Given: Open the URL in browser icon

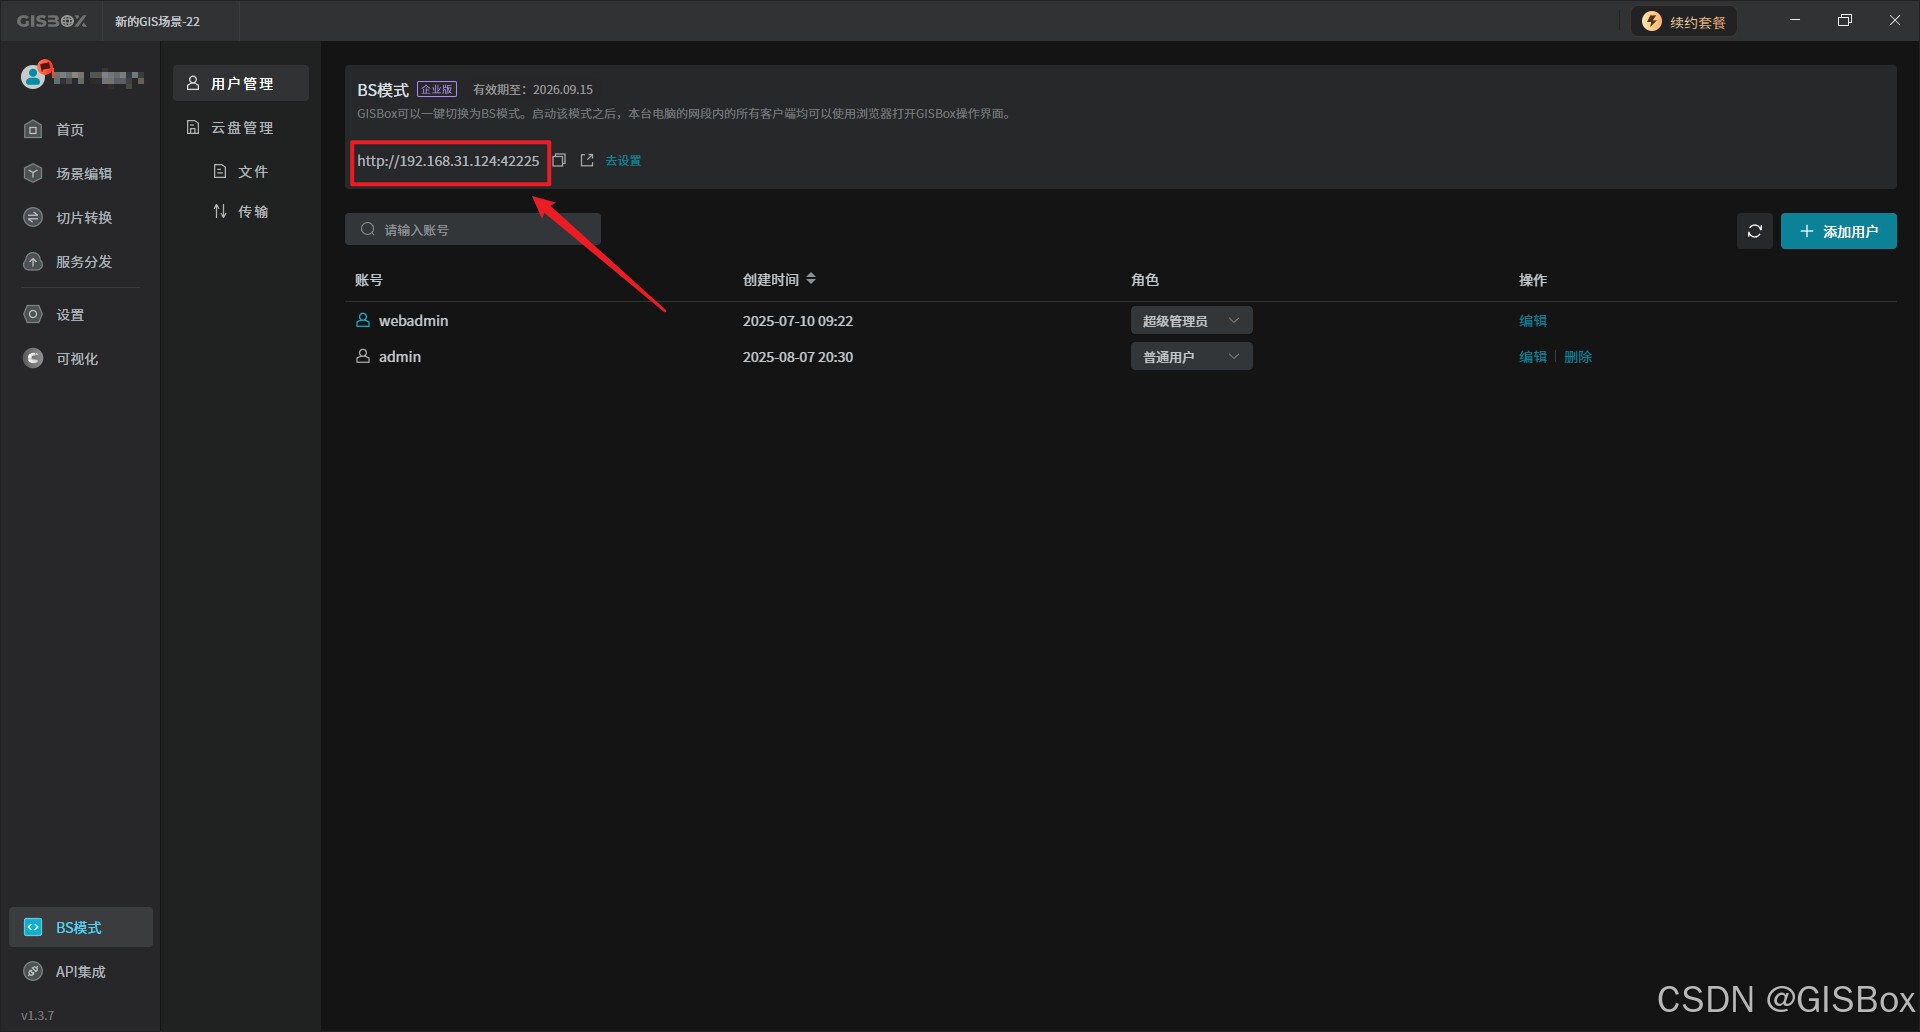Looking at the screenshot, I should pos(587,161).
